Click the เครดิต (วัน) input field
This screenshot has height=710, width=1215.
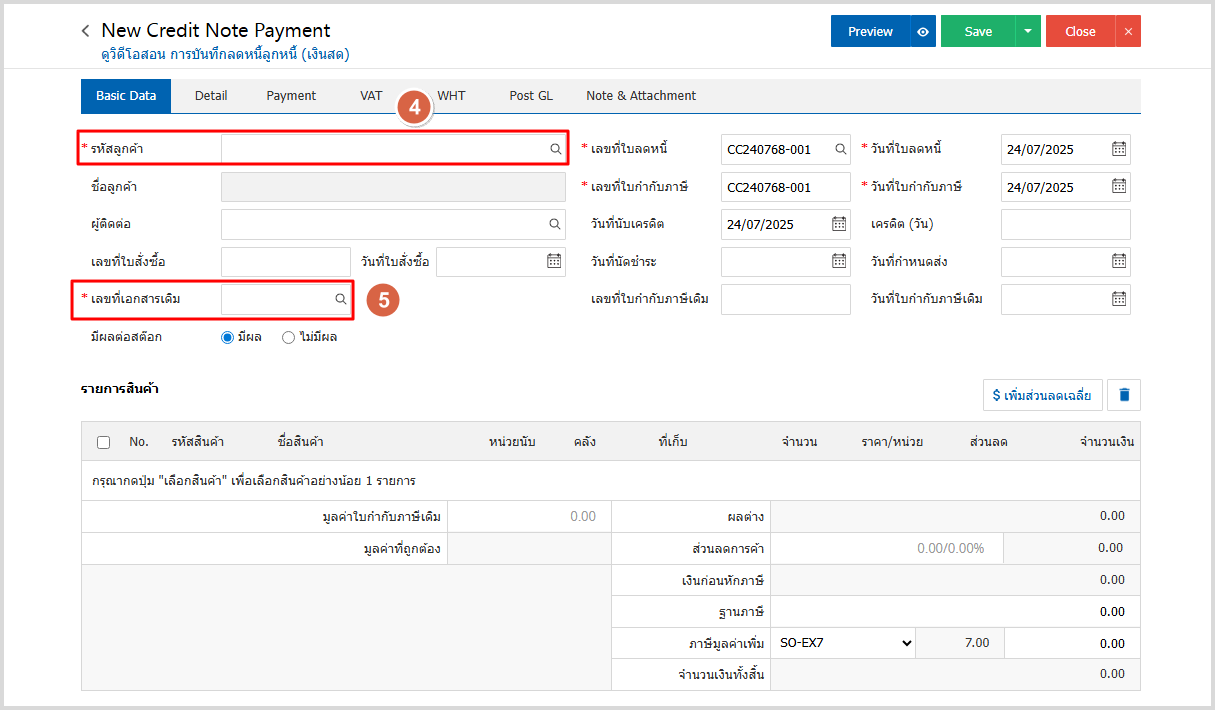1065,224
